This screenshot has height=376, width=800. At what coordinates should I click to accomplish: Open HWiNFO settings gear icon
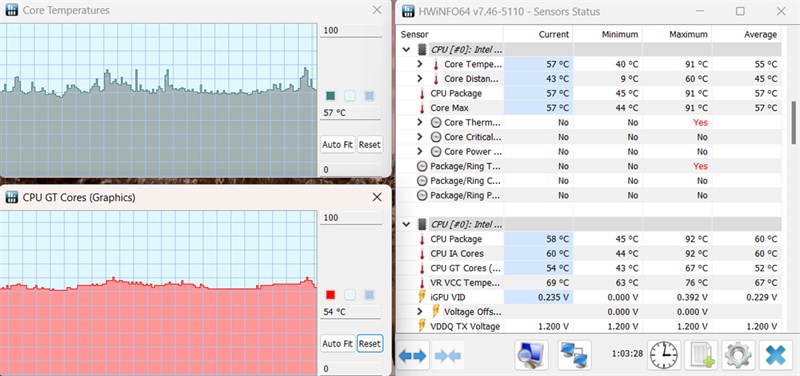click(738, 355)
